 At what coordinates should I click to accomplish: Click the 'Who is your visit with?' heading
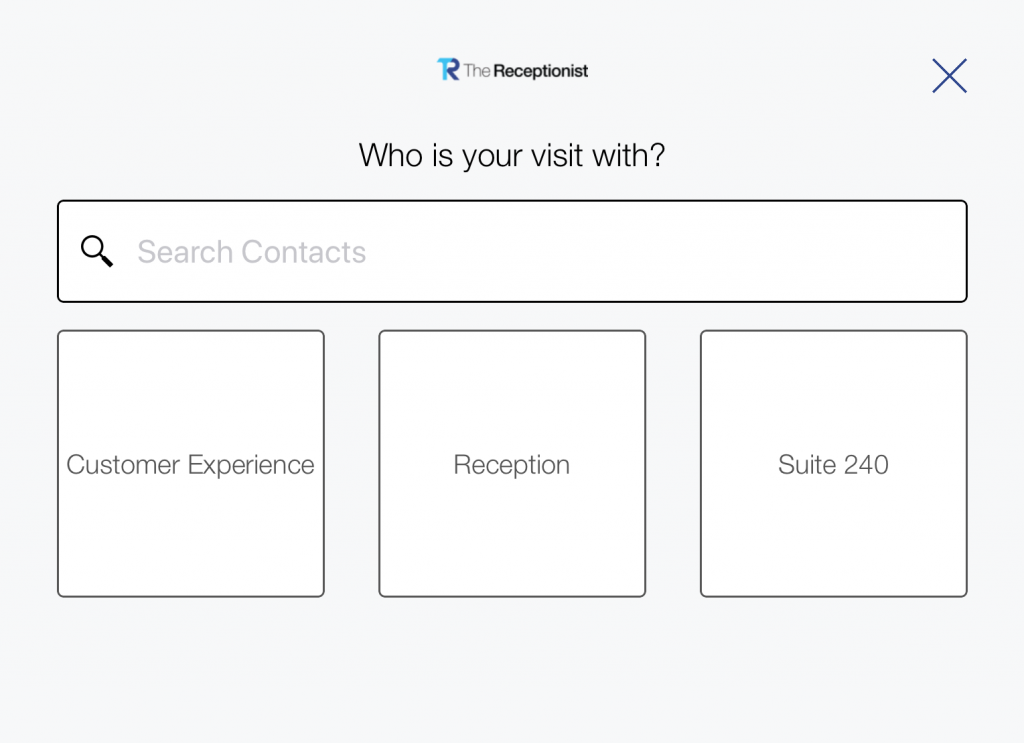(x=512, y=155)
